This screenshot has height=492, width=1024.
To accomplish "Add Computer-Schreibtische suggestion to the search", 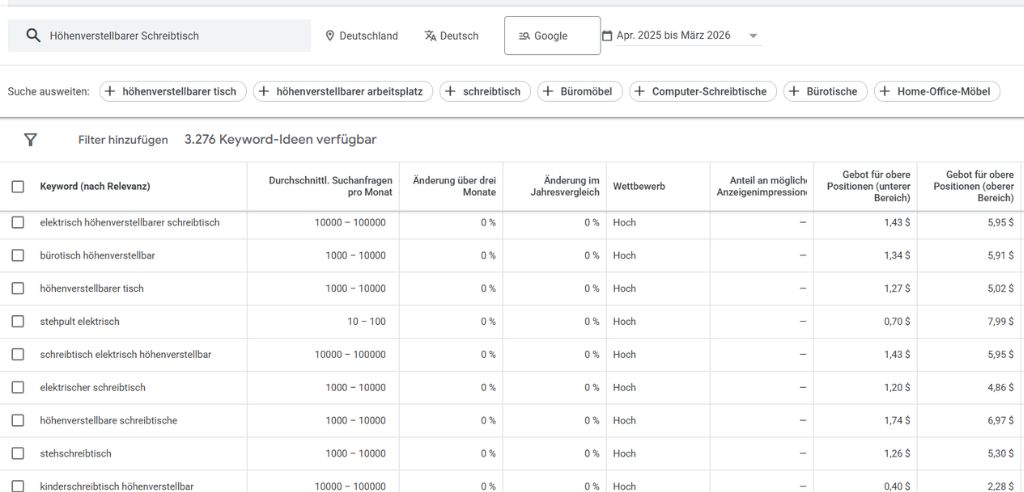I will (x=703, y=91).
